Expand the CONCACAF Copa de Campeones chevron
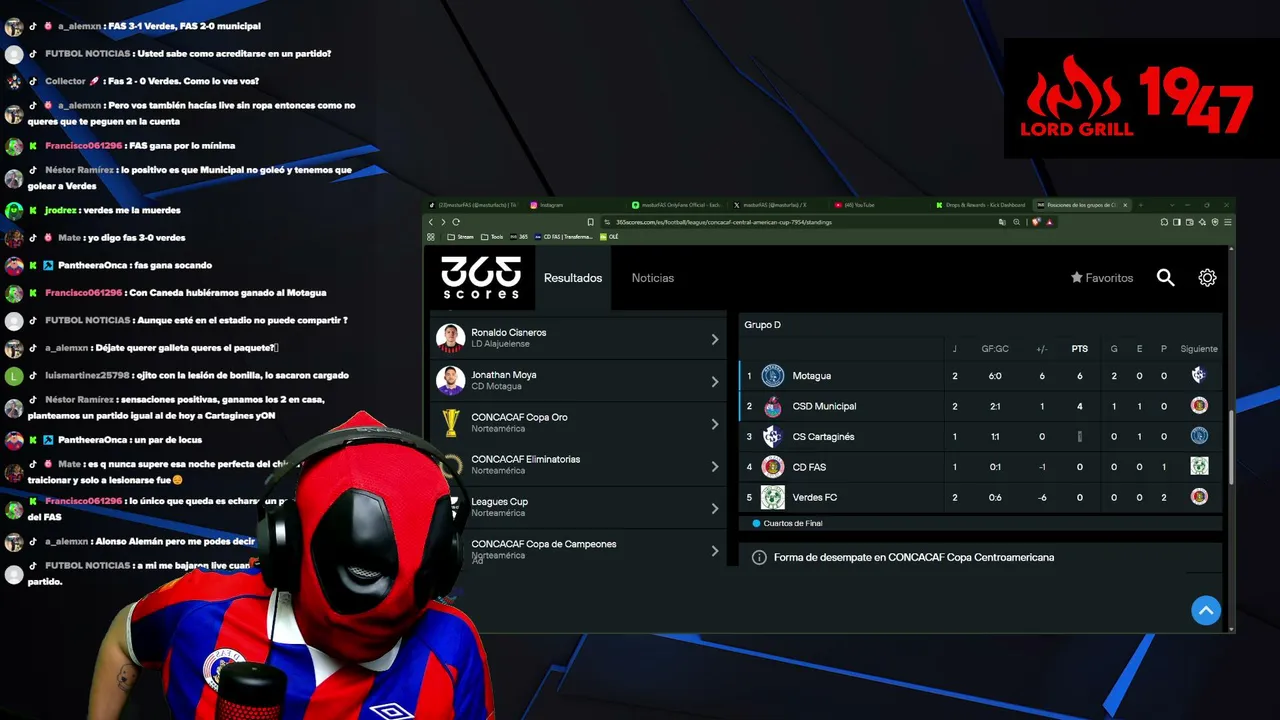Viewport: 1280px width, 720px height. pos(715,551)
